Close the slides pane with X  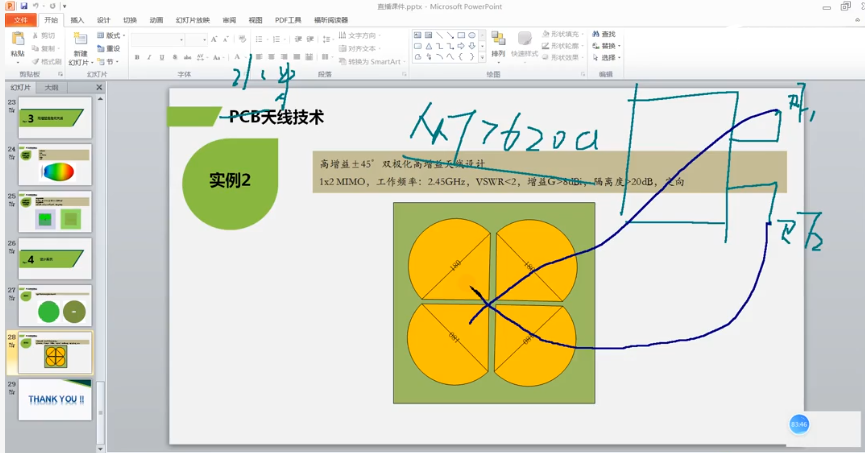click(x=99, y=88)
